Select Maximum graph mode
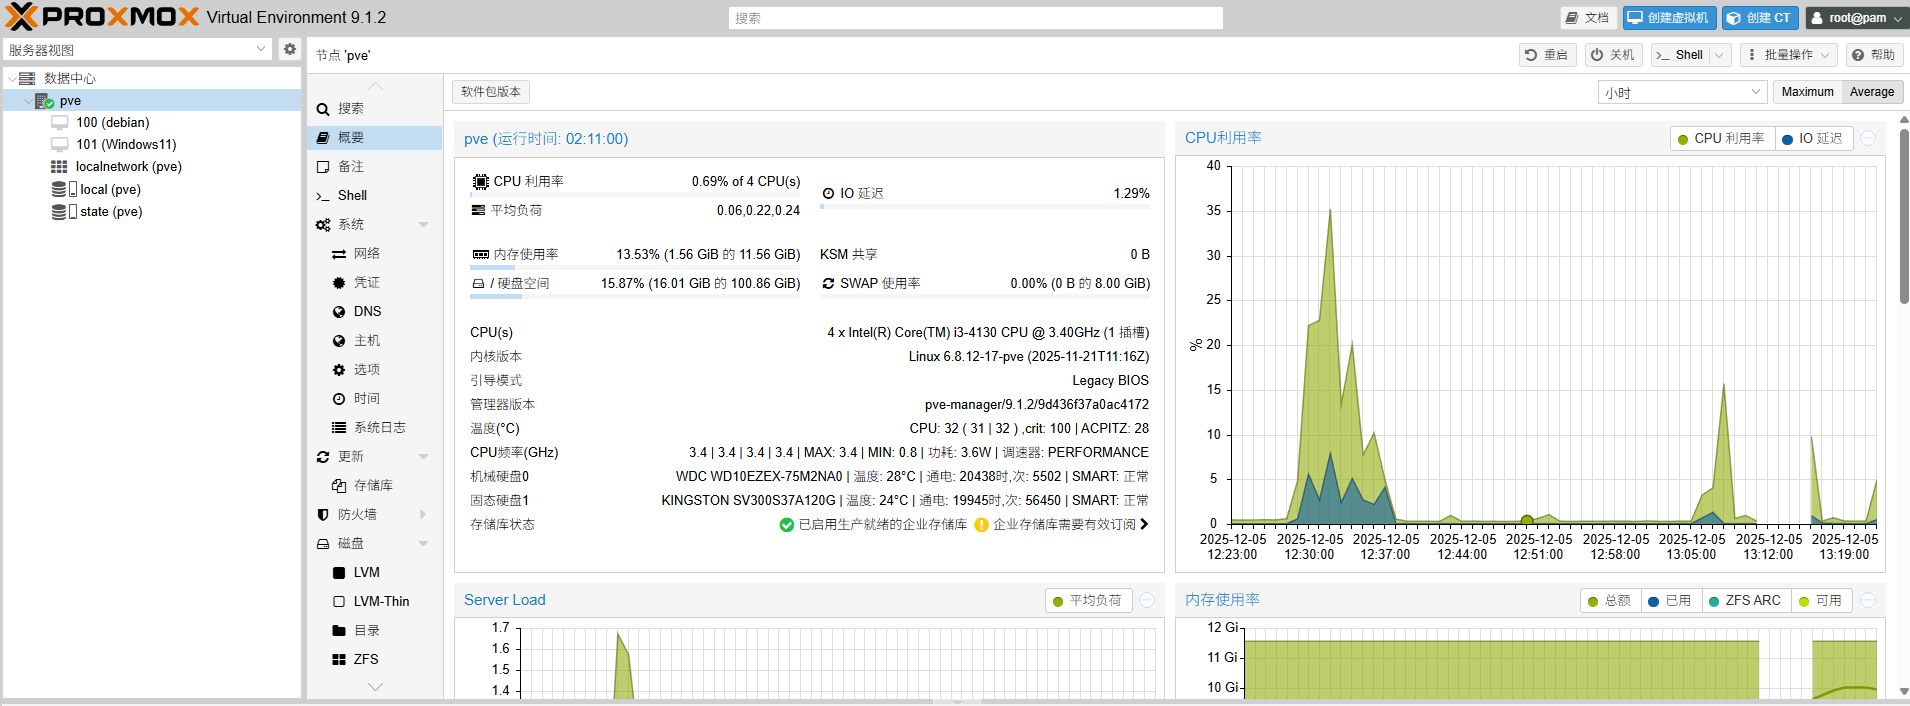This screenshot has height=706, width=1910. [x=1807, y=92]
